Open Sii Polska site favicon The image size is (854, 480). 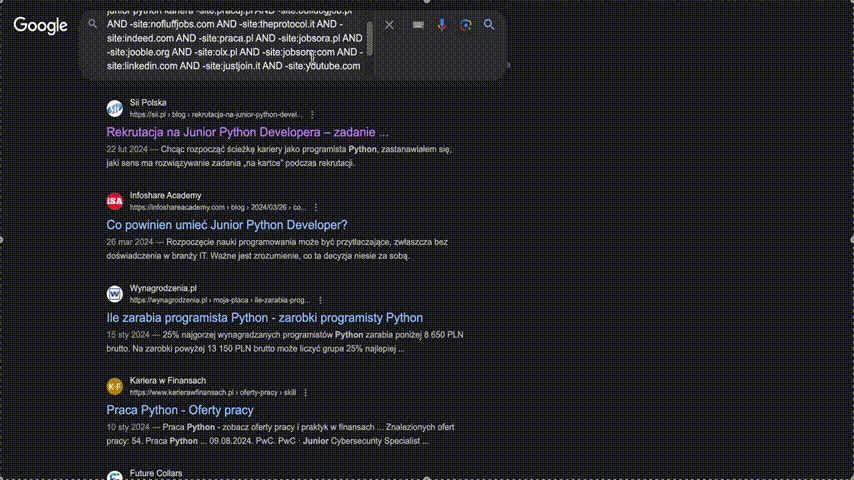point(114,108)
